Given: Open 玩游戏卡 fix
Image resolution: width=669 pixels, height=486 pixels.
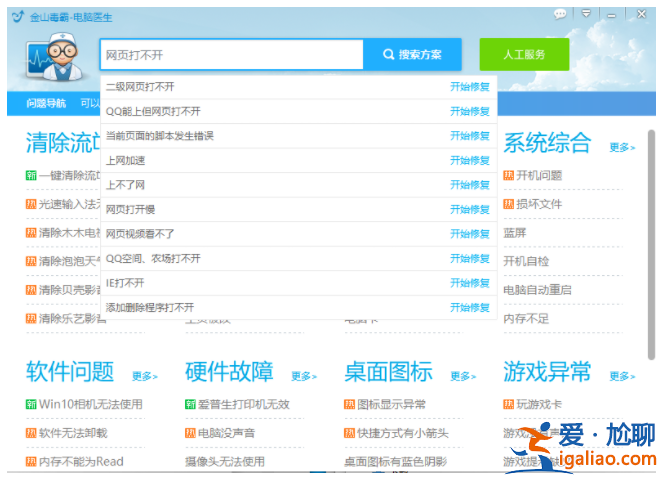Looking at the screenshot, I should [539, 405].
